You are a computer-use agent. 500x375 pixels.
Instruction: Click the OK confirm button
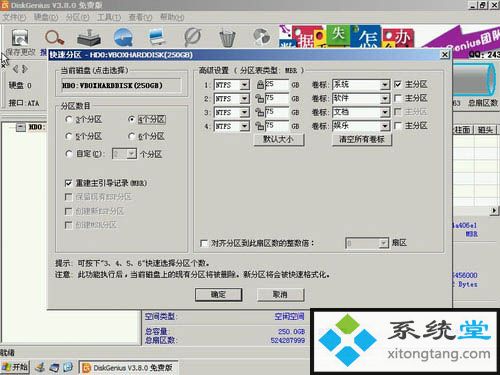[x=218, y=295]
